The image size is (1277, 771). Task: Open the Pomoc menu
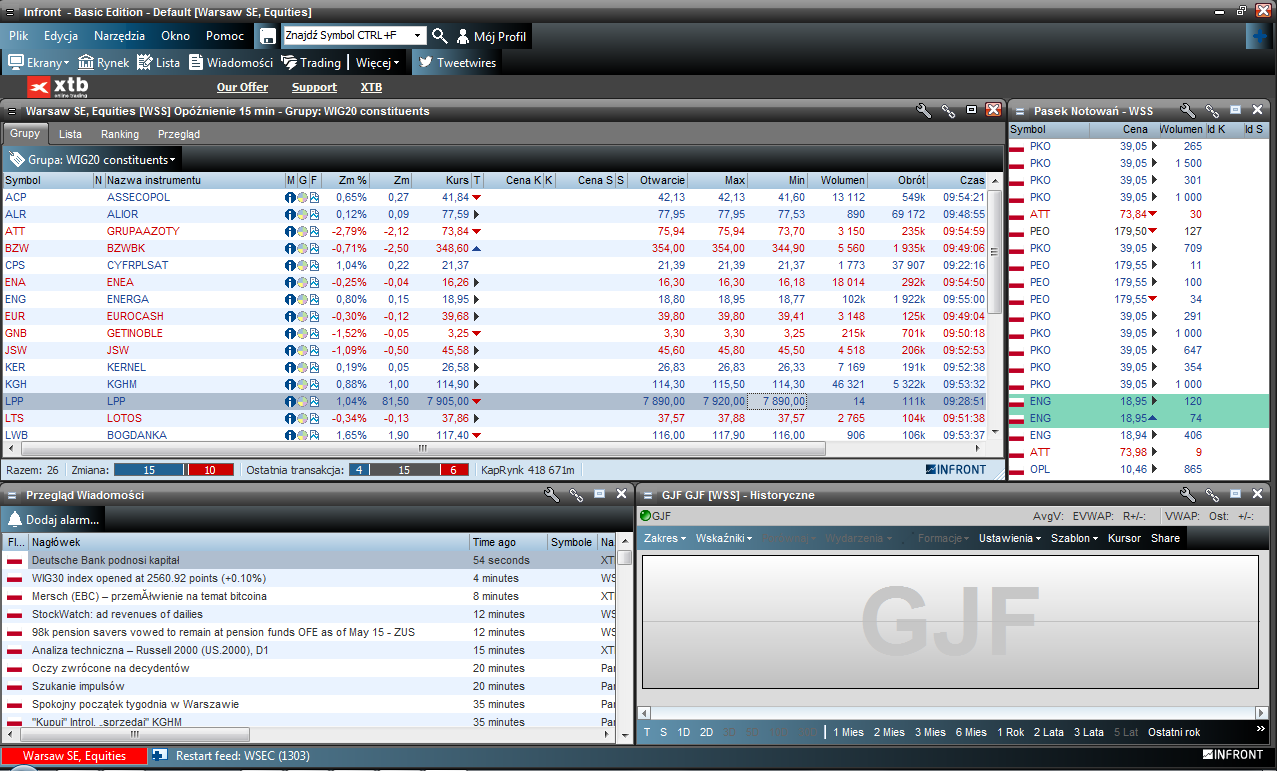[225, 36]
